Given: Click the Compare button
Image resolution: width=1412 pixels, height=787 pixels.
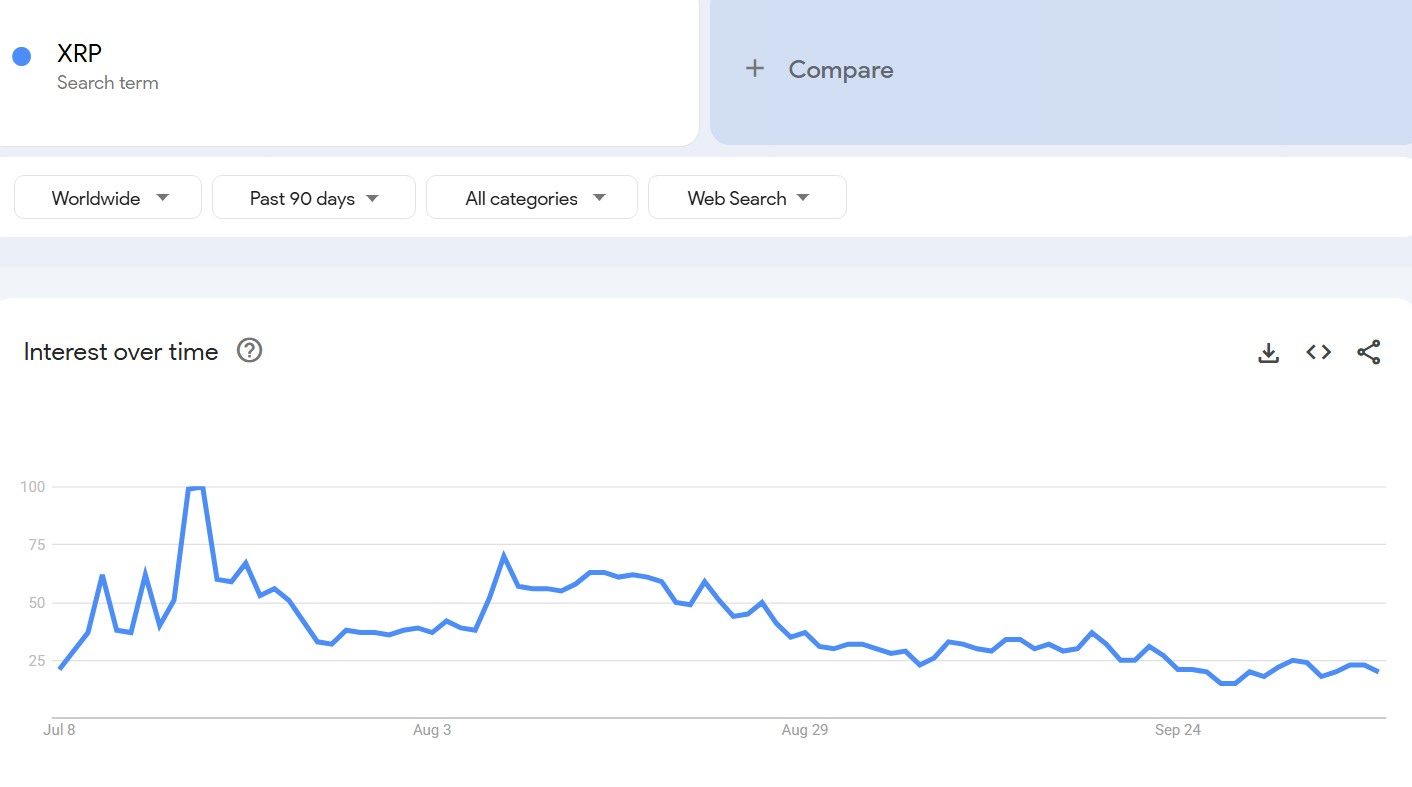Looking at the screenshot, I should coord(819,68).
